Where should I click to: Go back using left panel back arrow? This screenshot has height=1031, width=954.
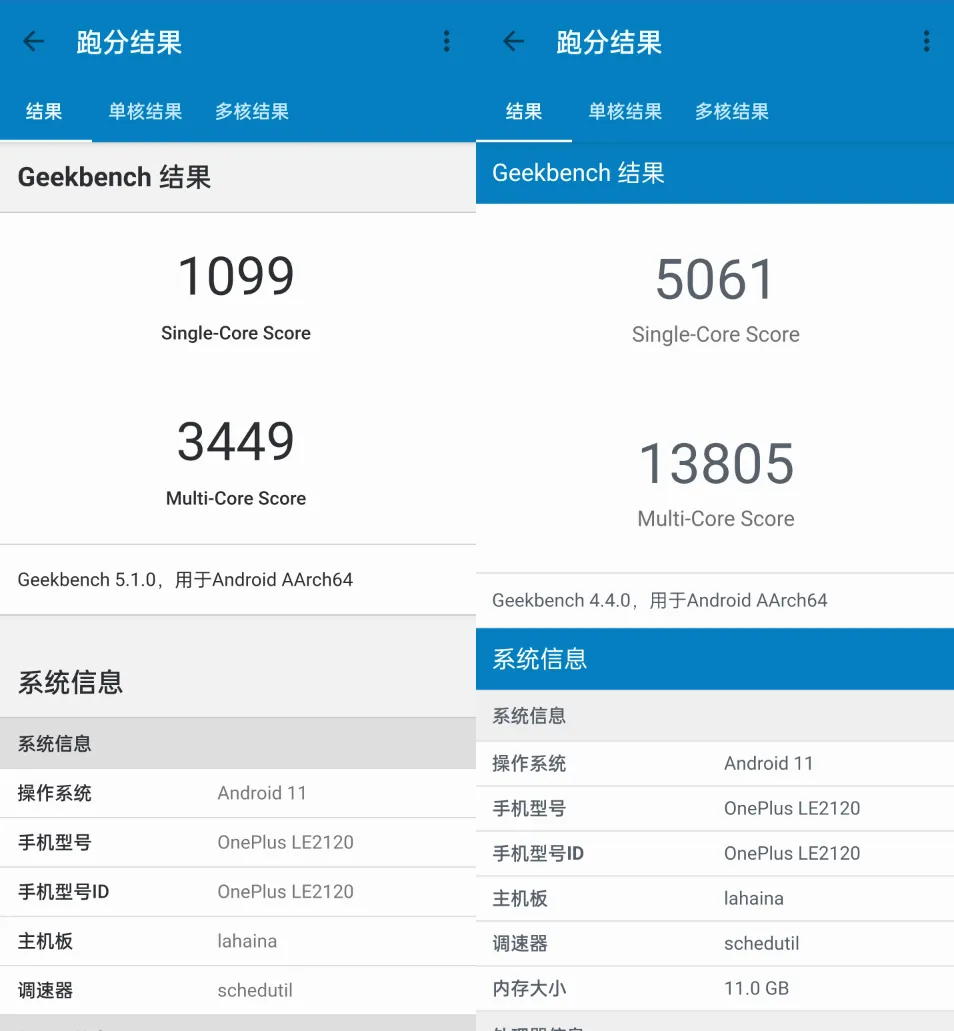(34, 41)
